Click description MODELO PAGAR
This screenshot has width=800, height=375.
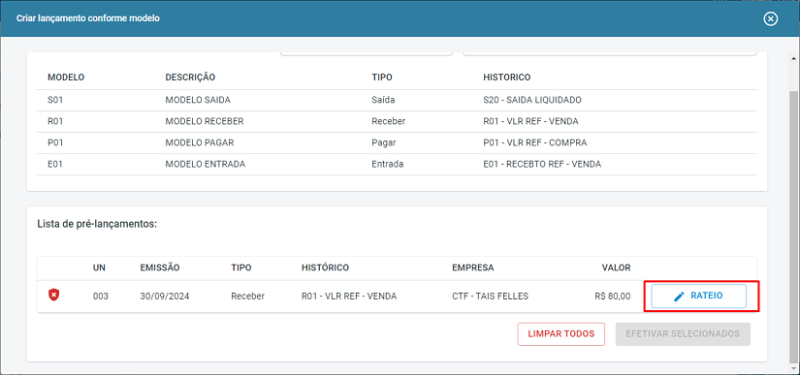point(199,143)
